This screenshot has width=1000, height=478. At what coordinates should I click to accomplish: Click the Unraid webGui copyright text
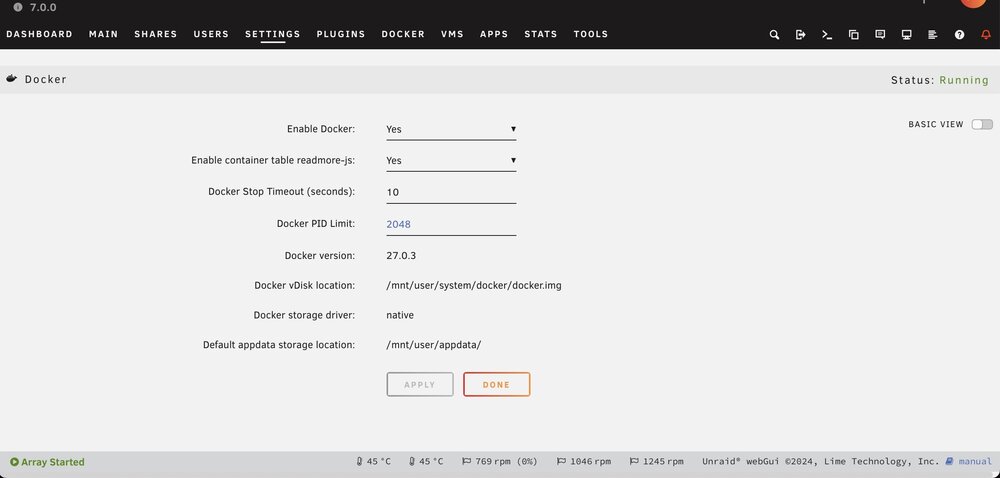pyautogui.click(x=821, y=461)
